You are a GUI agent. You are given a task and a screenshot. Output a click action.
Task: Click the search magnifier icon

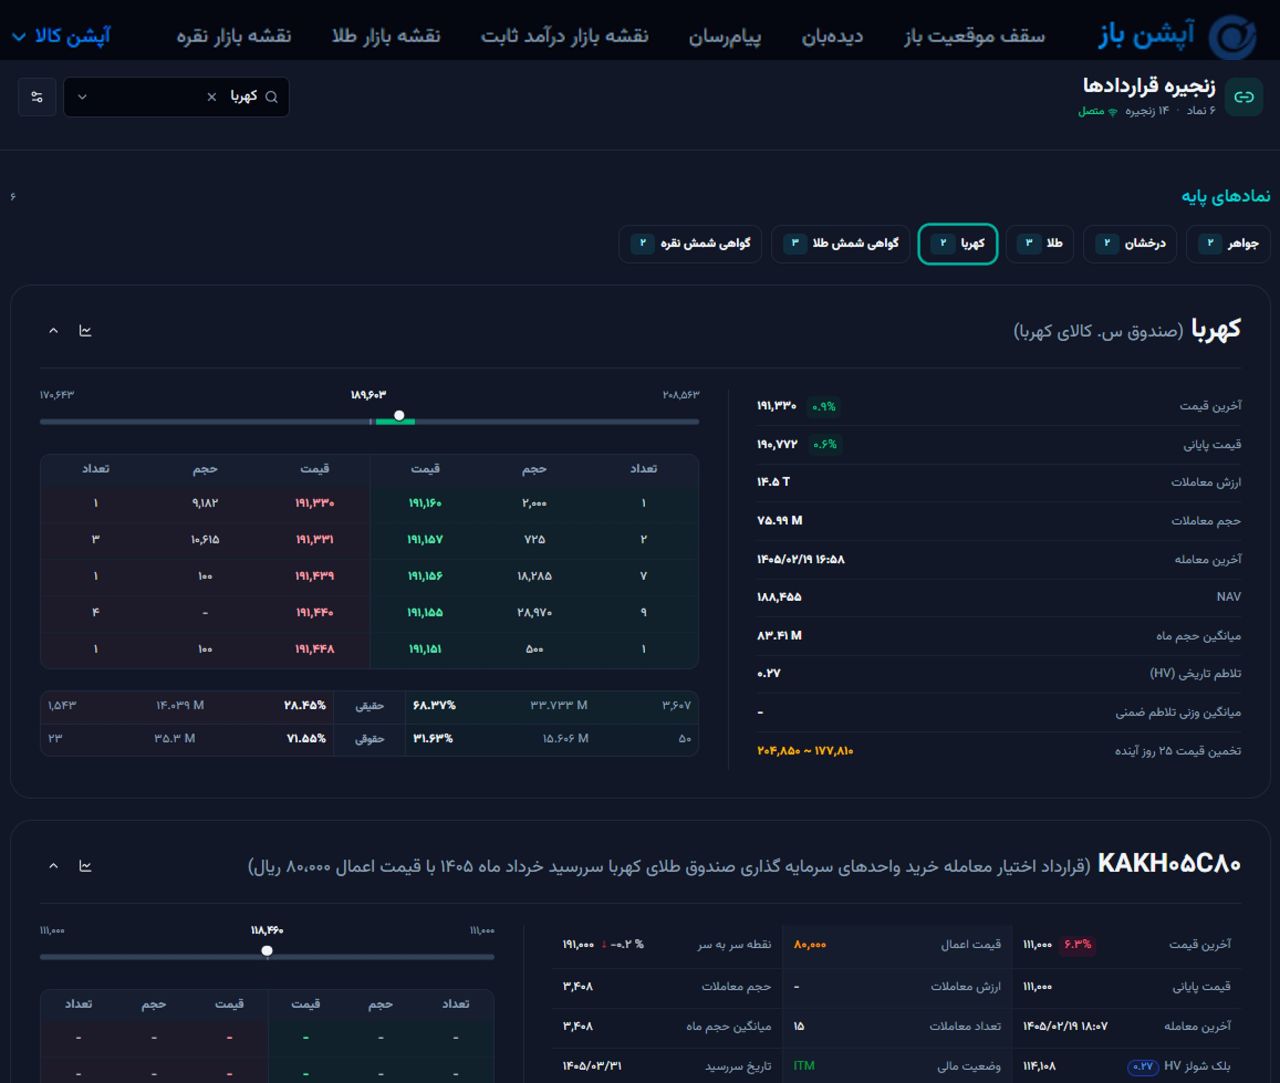[271, 97]
